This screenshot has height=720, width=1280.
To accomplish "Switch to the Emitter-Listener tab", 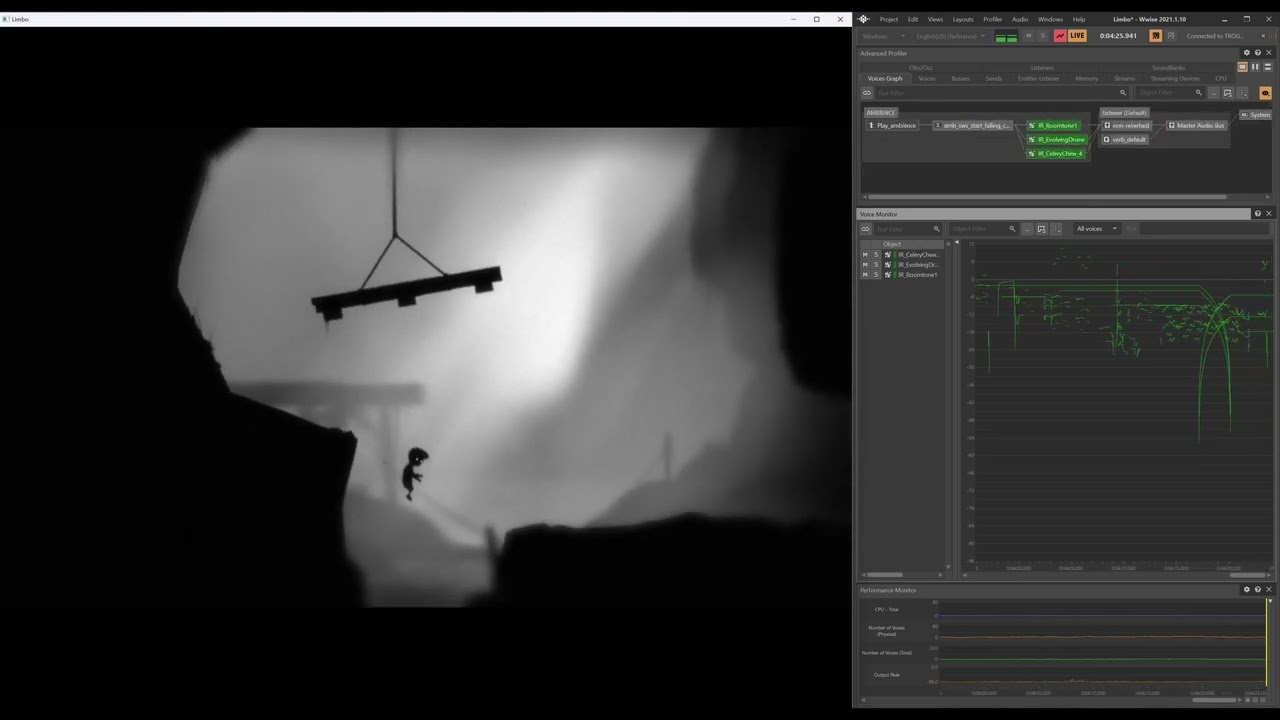I will click(x=1038, y=78).
